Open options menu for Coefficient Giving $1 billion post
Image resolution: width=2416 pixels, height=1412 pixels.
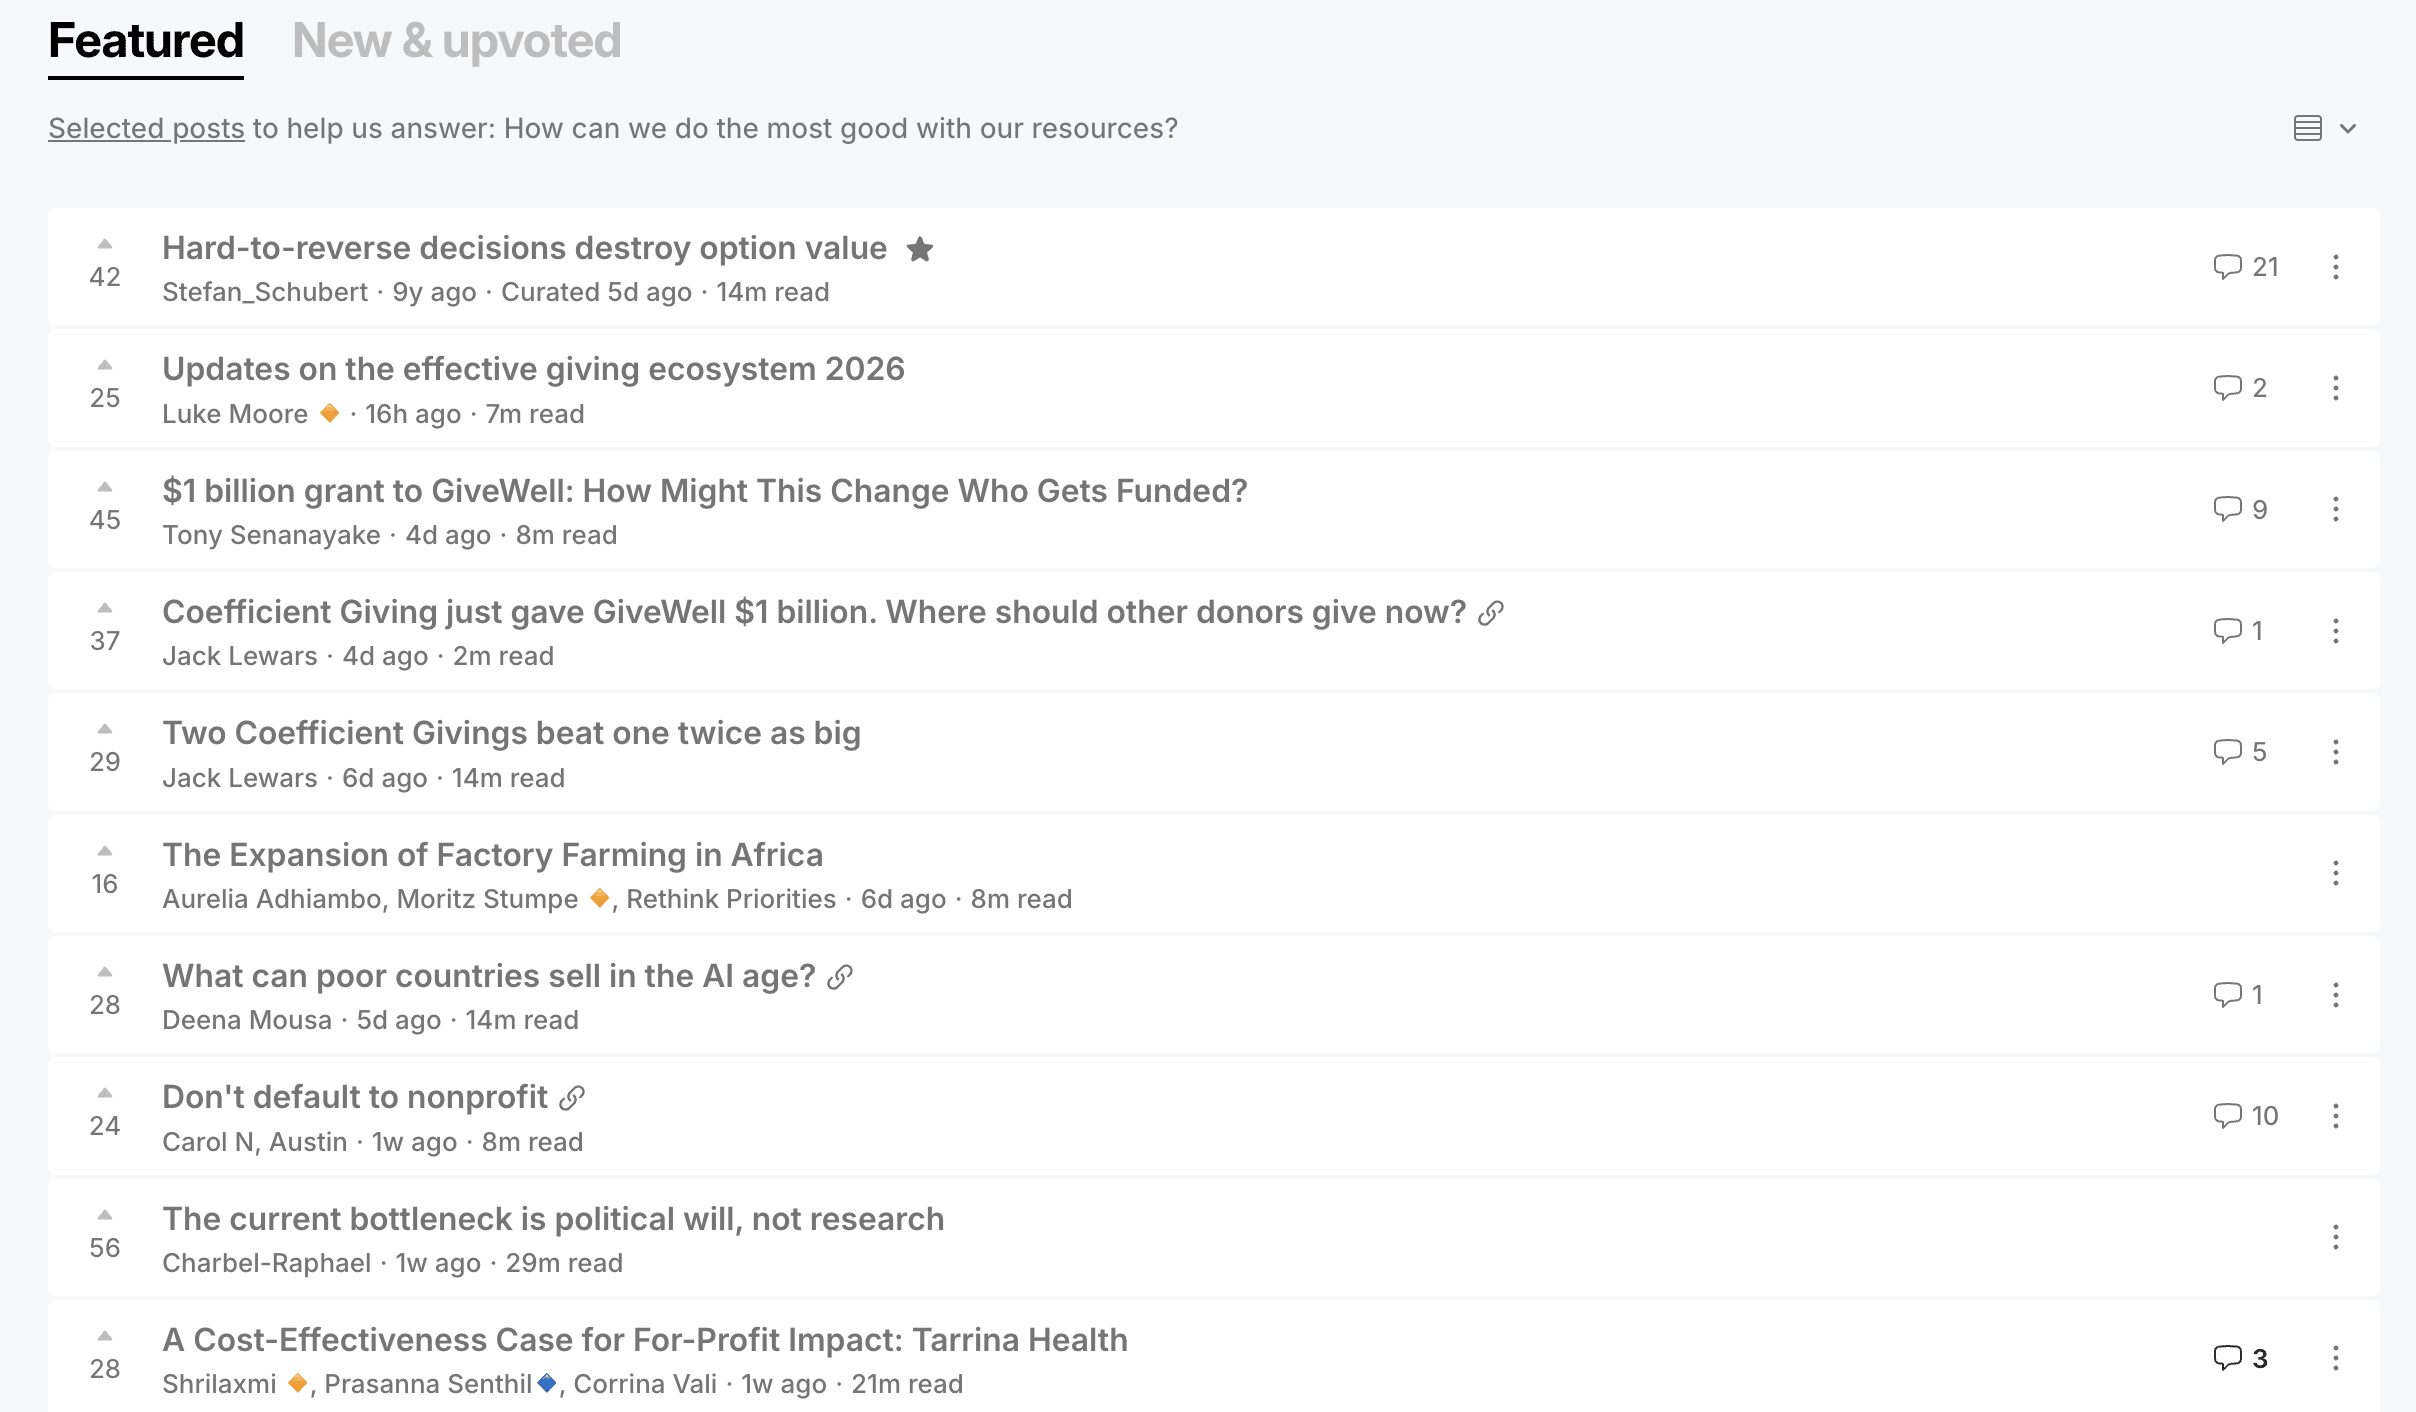2336,631
